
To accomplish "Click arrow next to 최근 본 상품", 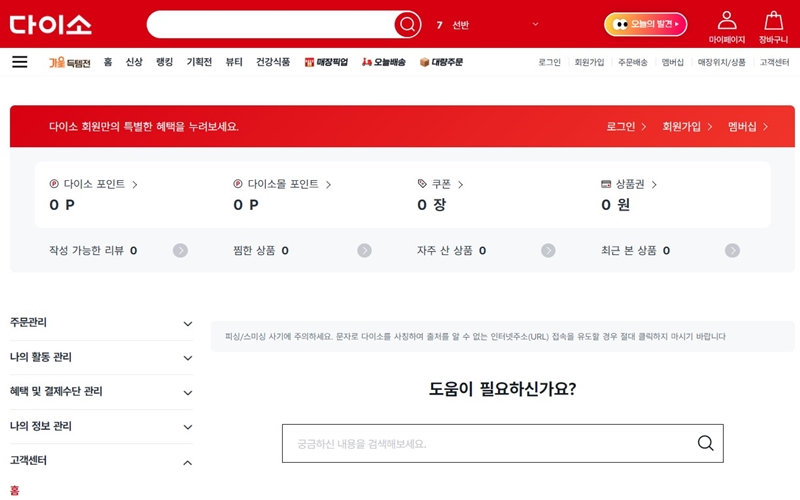I will [x=732, y=251].
